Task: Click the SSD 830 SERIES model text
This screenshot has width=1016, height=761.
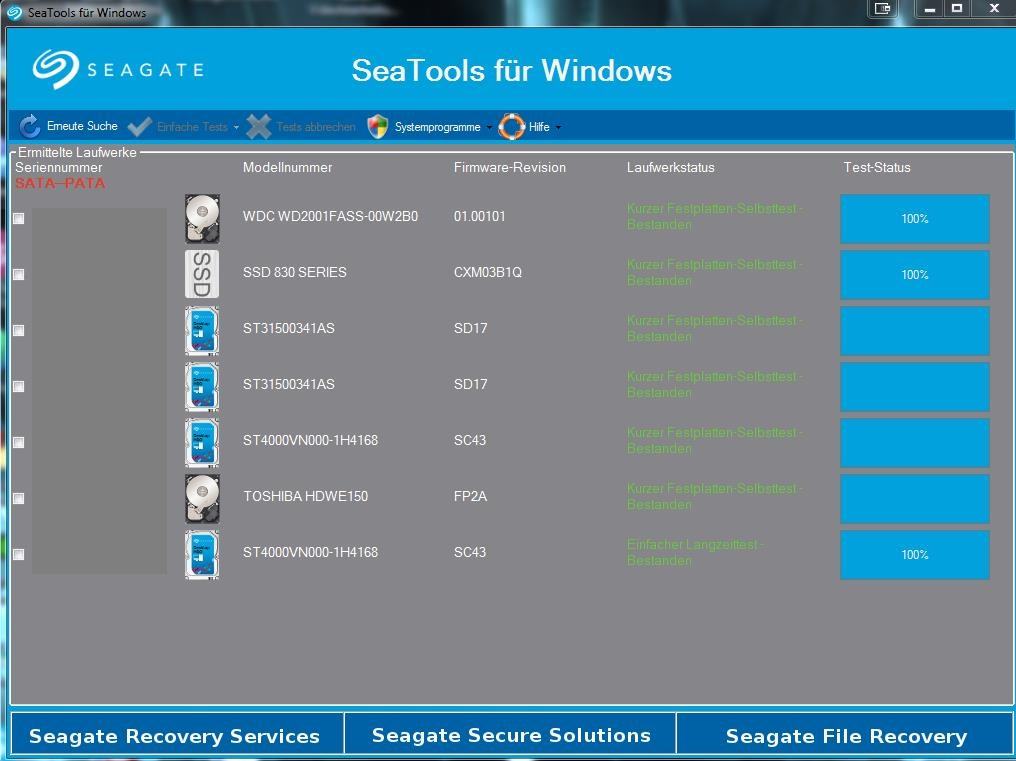Action: [x=294, y=272]
